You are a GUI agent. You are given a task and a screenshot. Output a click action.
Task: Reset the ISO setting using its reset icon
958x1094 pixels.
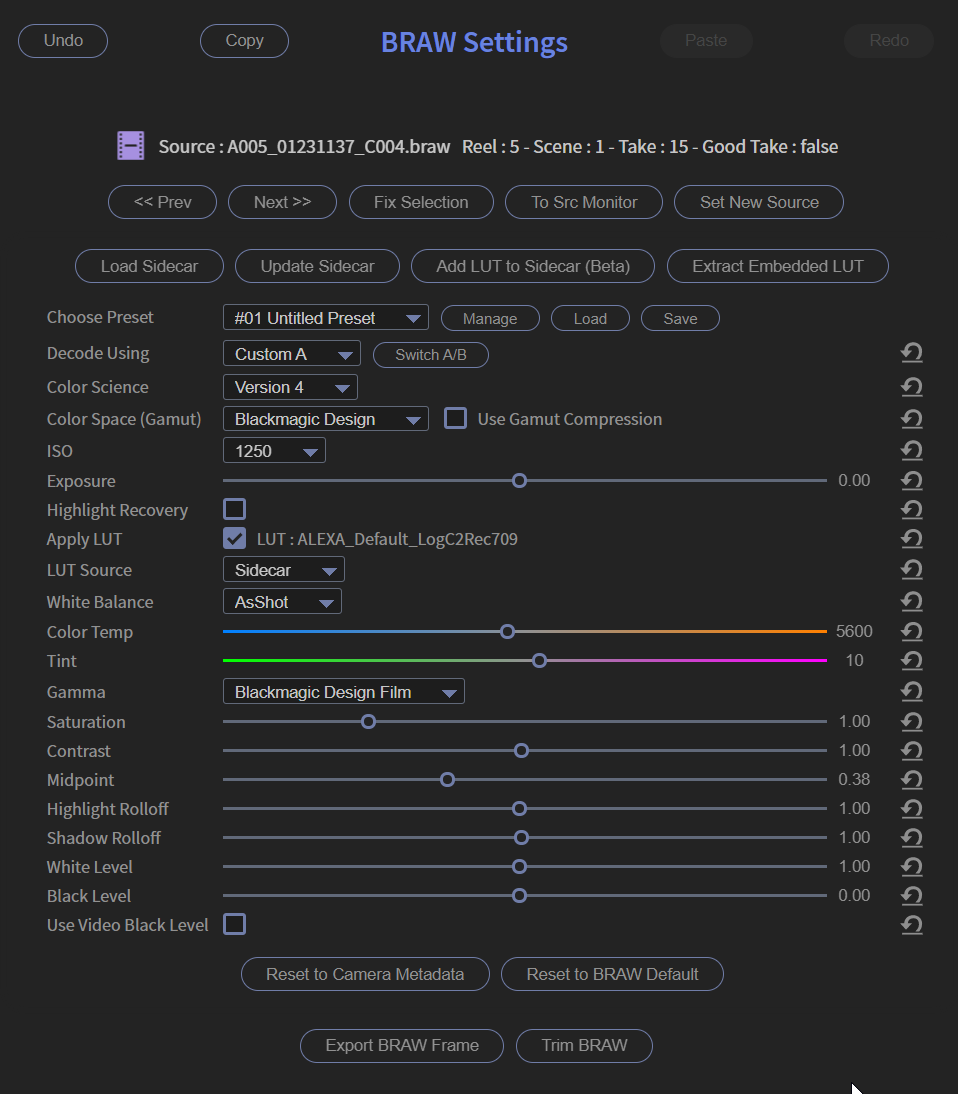[x=911, y=450]
